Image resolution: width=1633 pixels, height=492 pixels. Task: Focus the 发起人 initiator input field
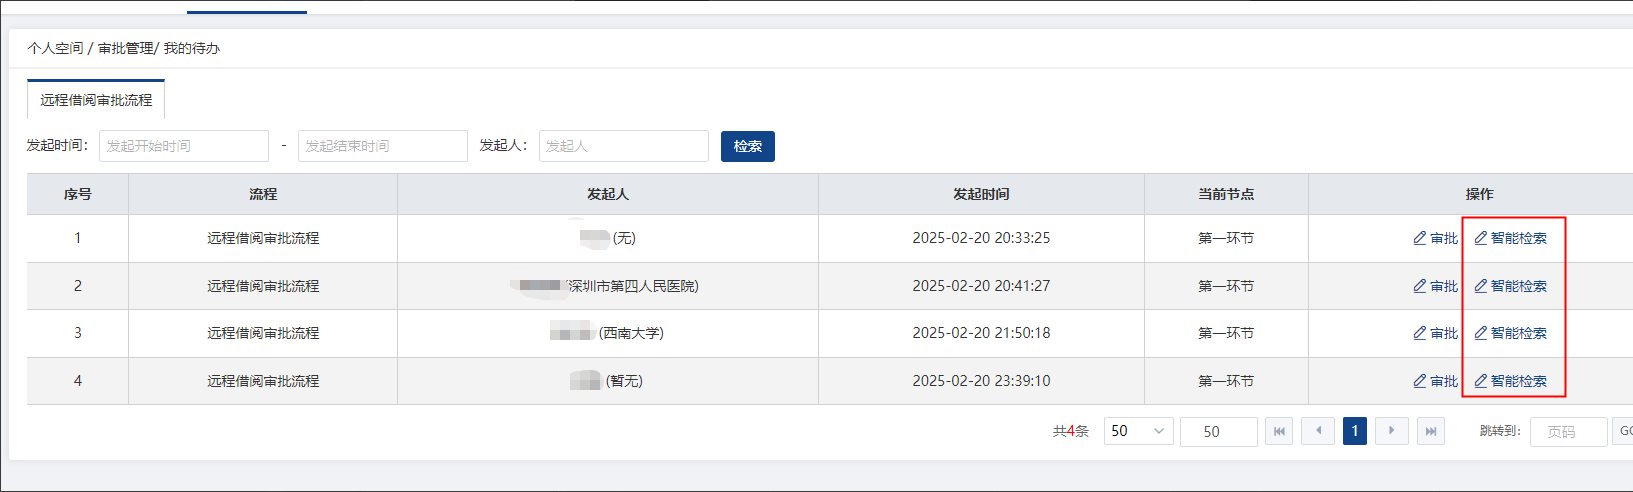pos(623,146)
